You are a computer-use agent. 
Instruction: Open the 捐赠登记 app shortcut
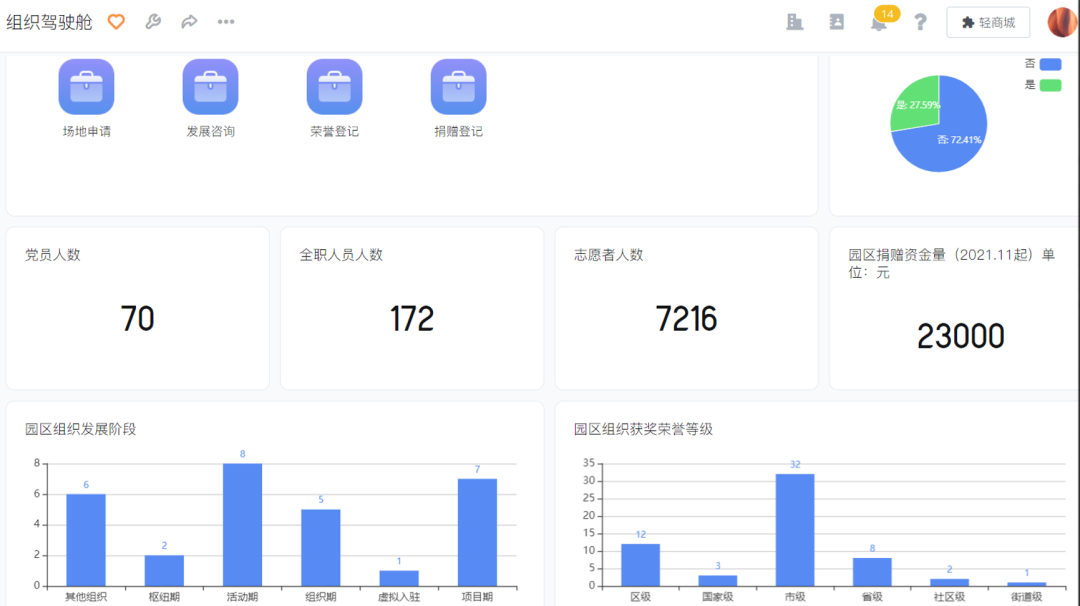click(458, 87)
